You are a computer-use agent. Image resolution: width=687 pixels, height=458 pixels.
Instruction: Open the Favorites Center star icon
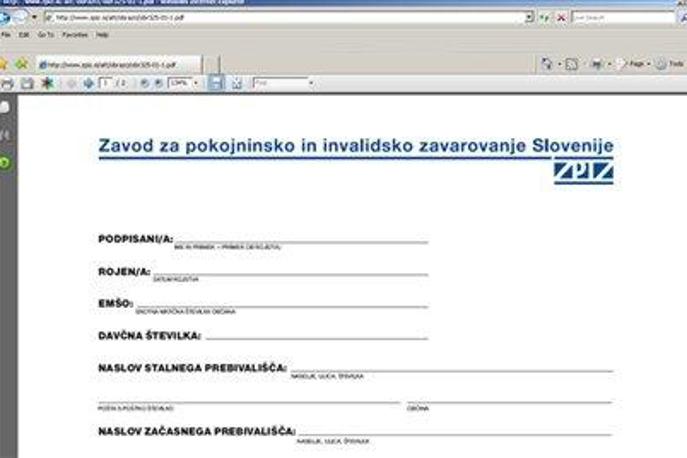(x=4, y=64)
